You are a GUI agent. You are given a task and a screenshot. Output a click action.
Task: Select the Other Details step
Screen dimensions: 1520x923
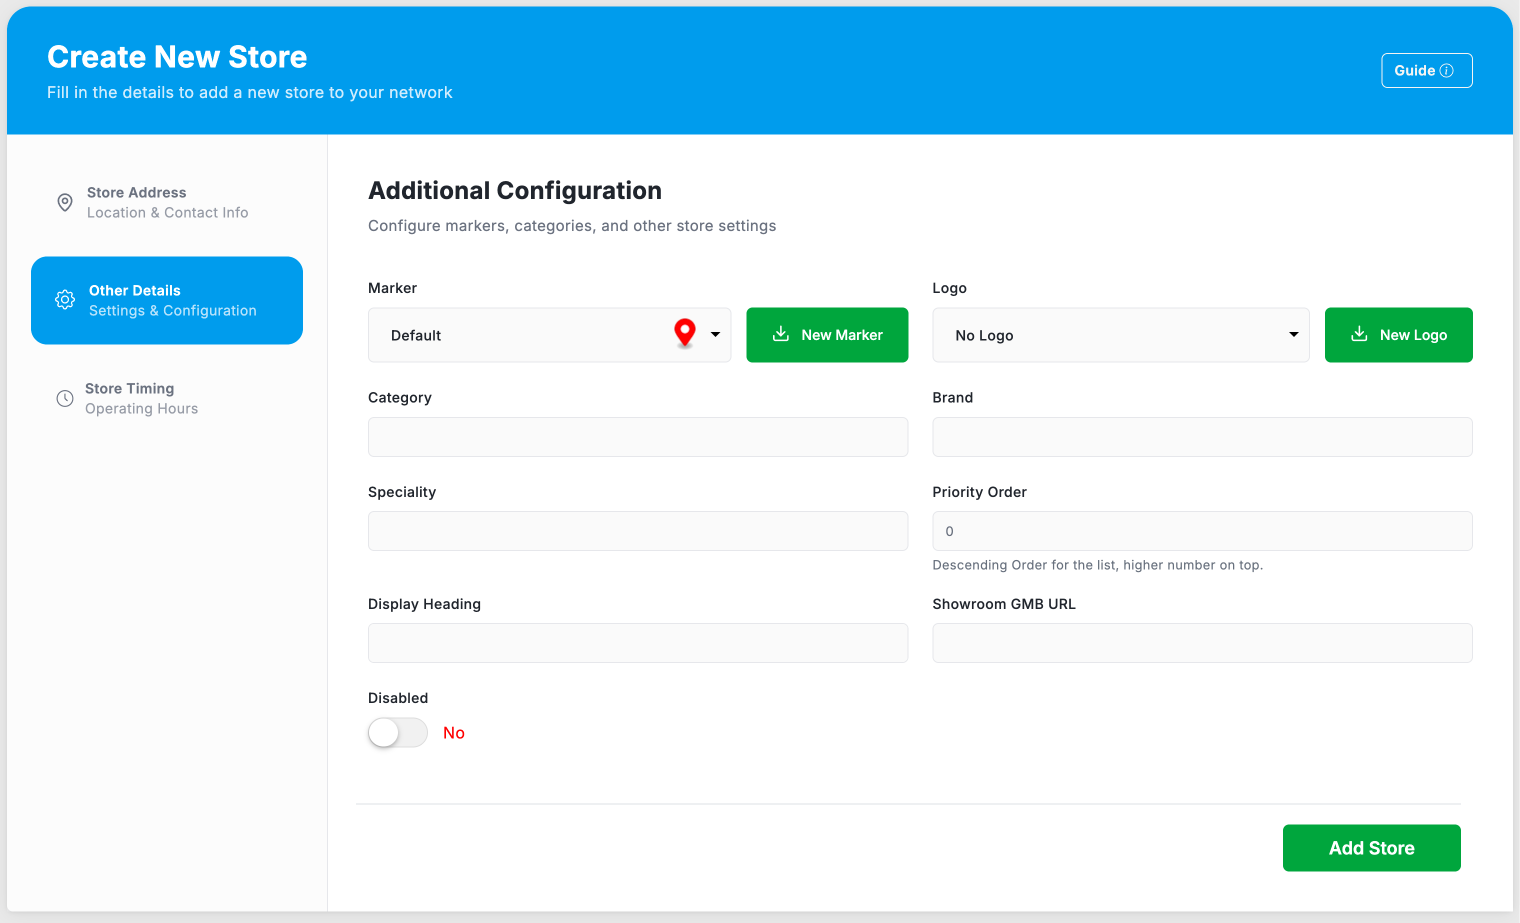(x=167, y=300)
